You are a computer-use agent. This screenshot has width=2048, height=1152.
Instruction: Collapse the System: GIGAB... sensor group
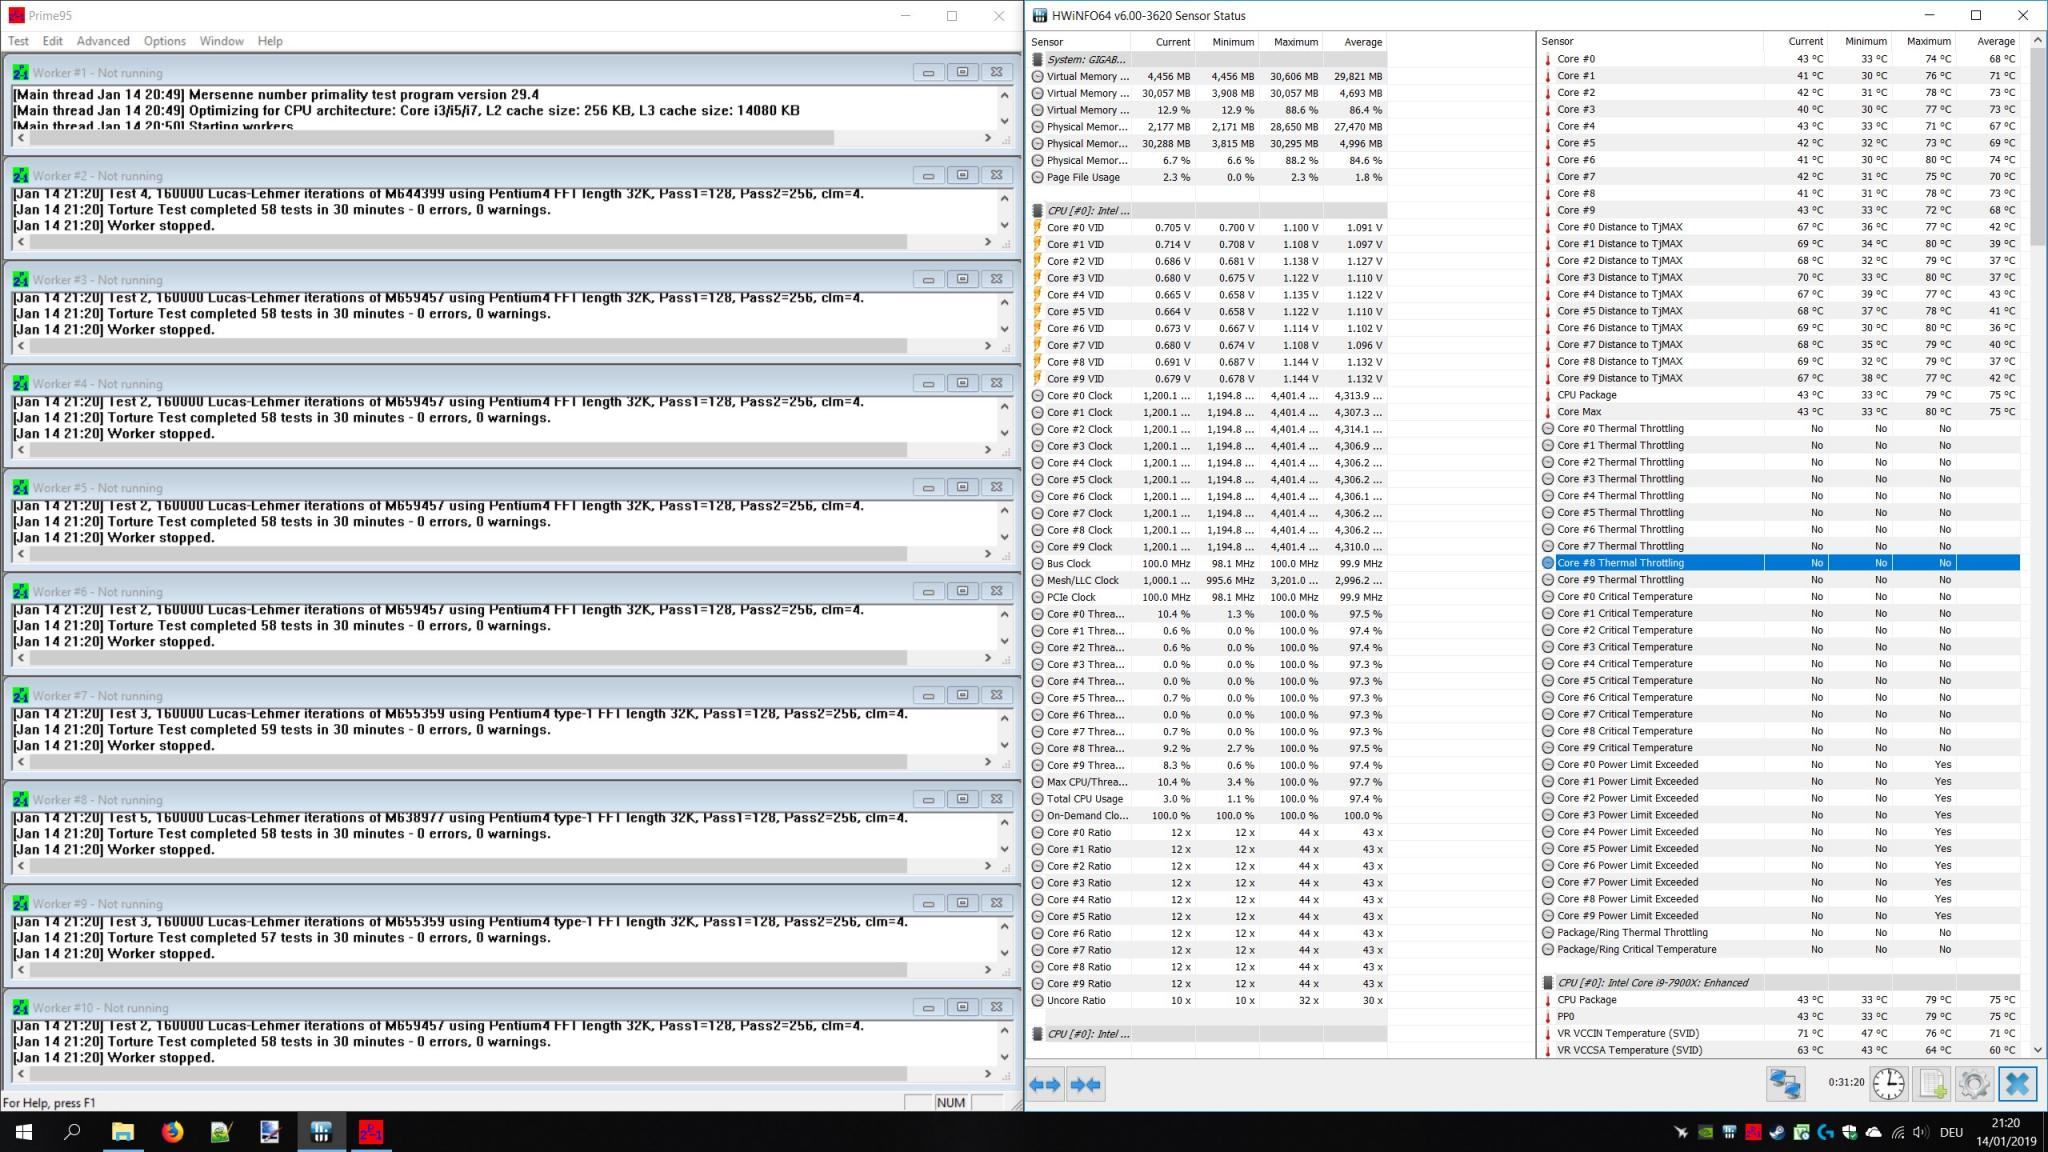click(x=1208, y=59)
